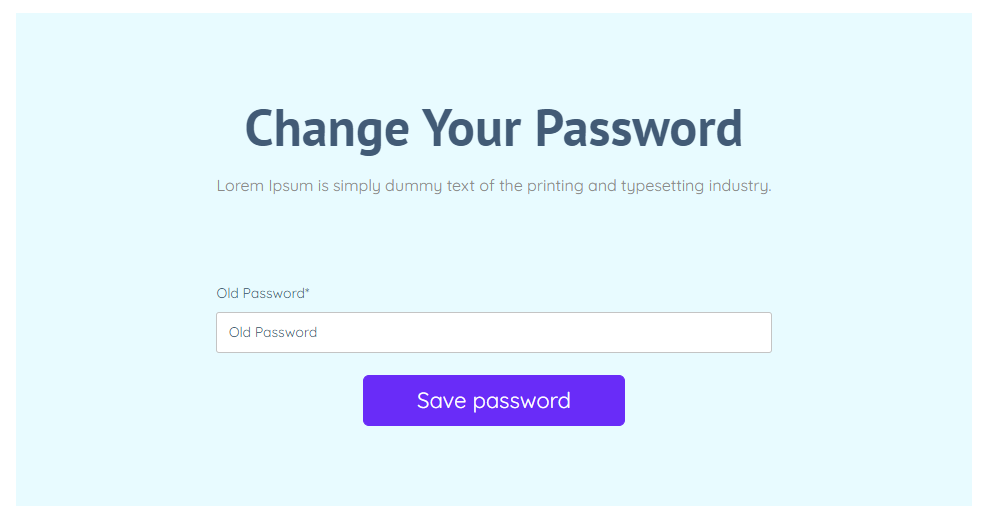The height and width of the screenshot is (519, 1004).
Task: Click the word "Save" on the purple button
Action: pyautogui.click(x=441, y=400)
